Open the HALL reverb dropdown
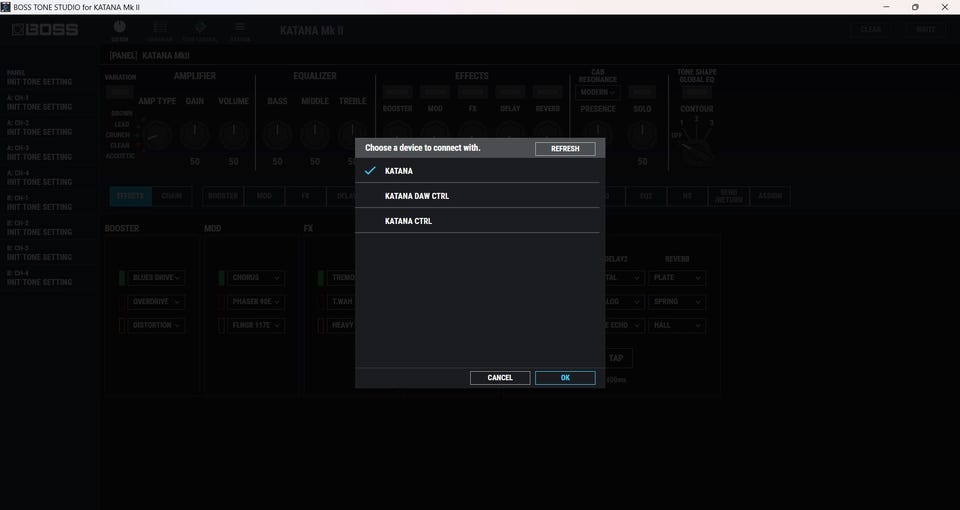This screenshot has height=510, width=960. (677, 326)
